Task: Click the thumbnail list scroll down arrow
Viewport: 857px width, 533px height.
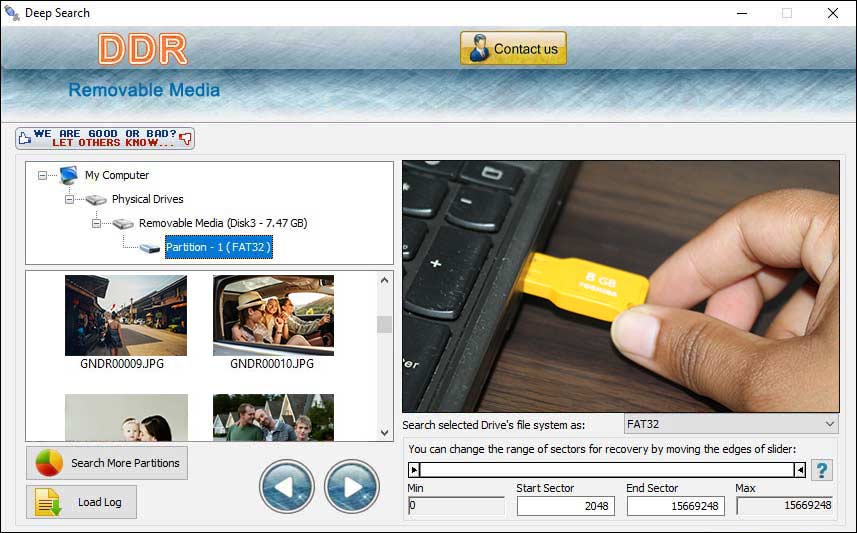Action: click(x=384, y=433)
